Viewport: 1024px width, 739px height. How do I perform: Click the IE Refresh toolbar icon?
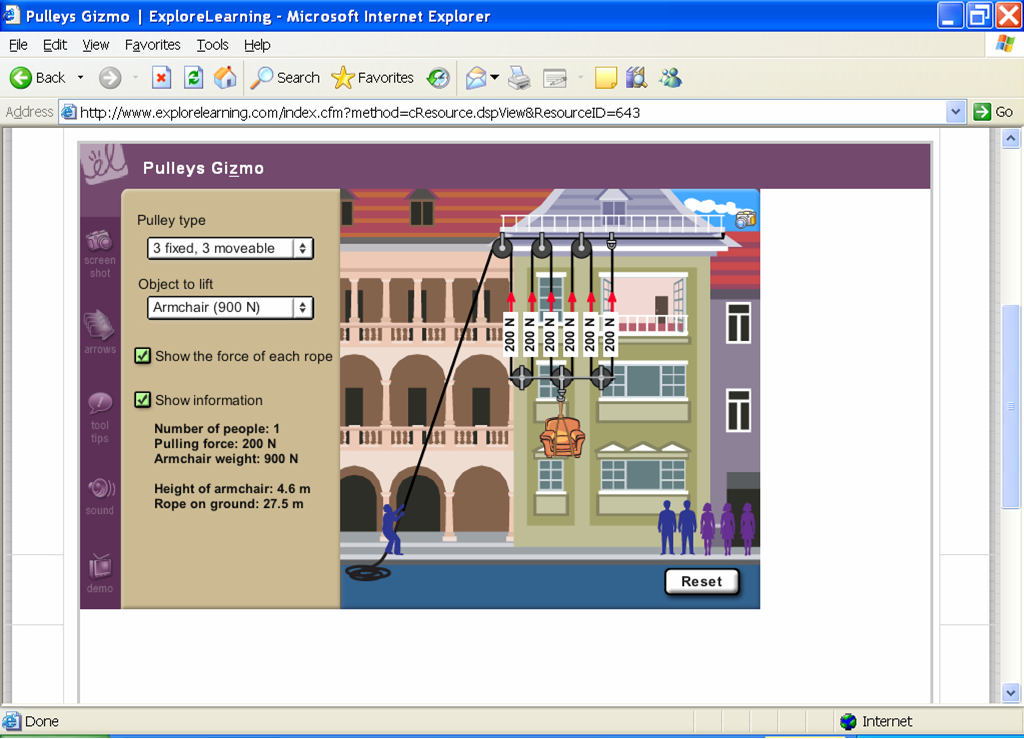pos(194,78)
